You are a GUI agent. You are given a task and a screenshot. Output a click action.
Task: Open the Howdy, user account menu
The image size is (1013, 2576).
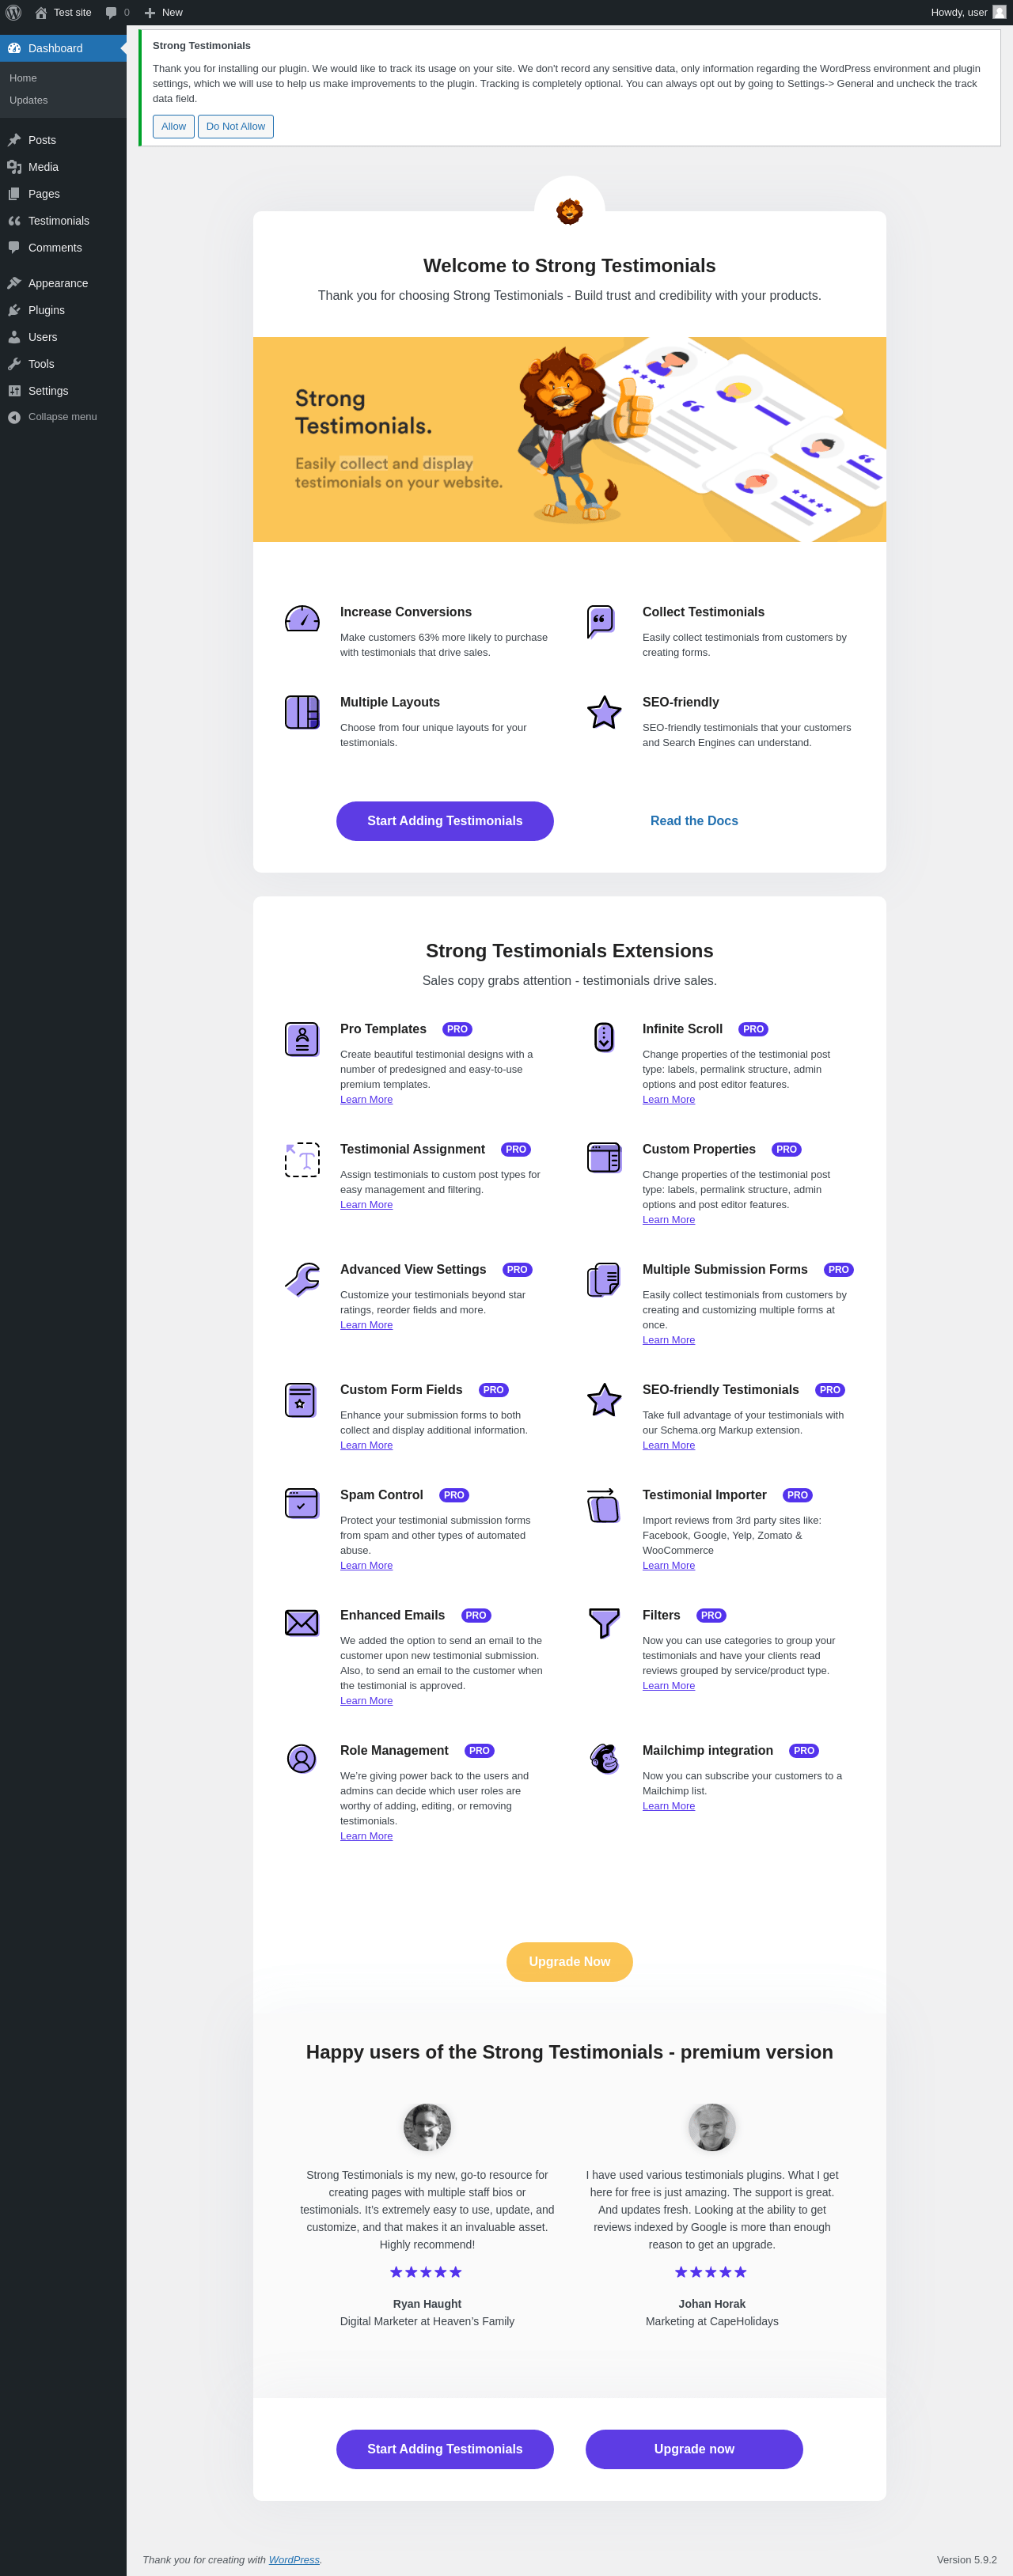pos(958,12)
